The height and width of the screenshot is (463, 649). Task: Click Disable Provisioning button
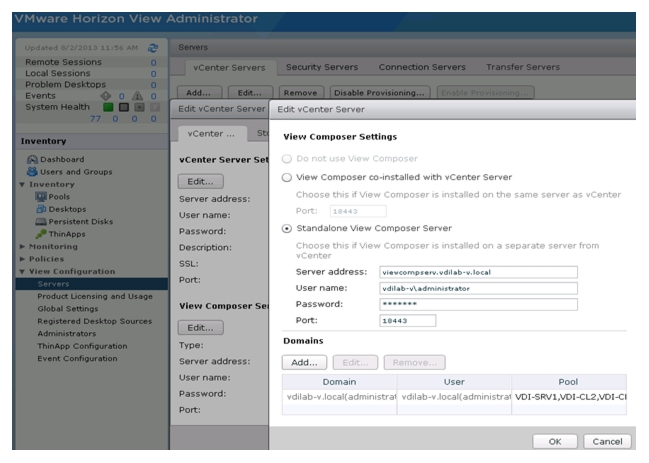tap(380, 93)
